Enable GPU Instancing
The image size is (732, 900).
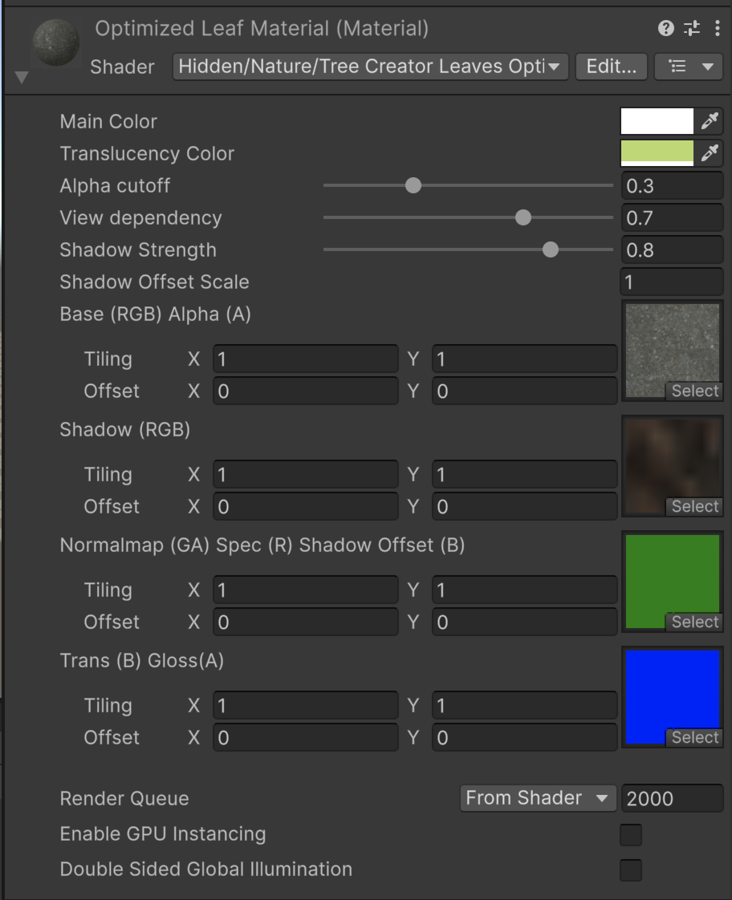tap(630, 834)
